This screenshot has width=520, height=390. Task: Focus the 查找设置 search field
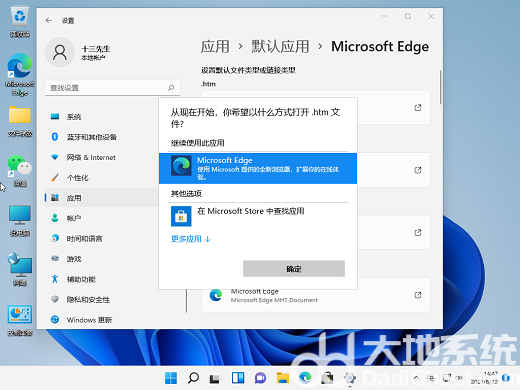coord(112,88)
